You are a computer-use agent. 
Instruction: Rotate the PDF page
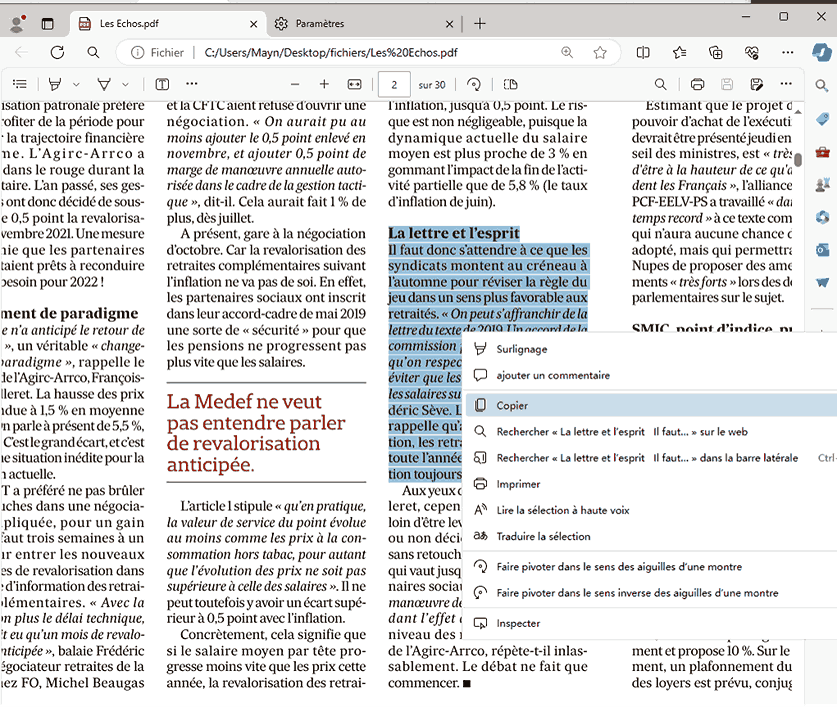point(473,84)
